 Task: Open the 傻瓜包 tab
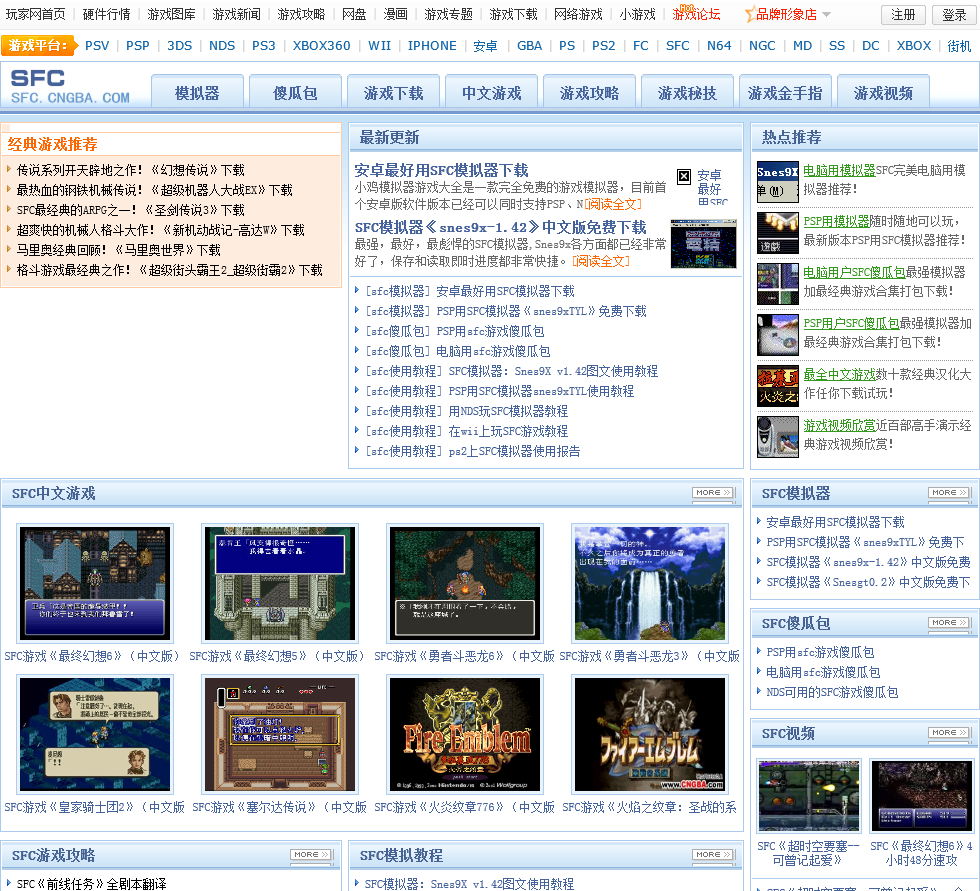click(x=295, y=92)
